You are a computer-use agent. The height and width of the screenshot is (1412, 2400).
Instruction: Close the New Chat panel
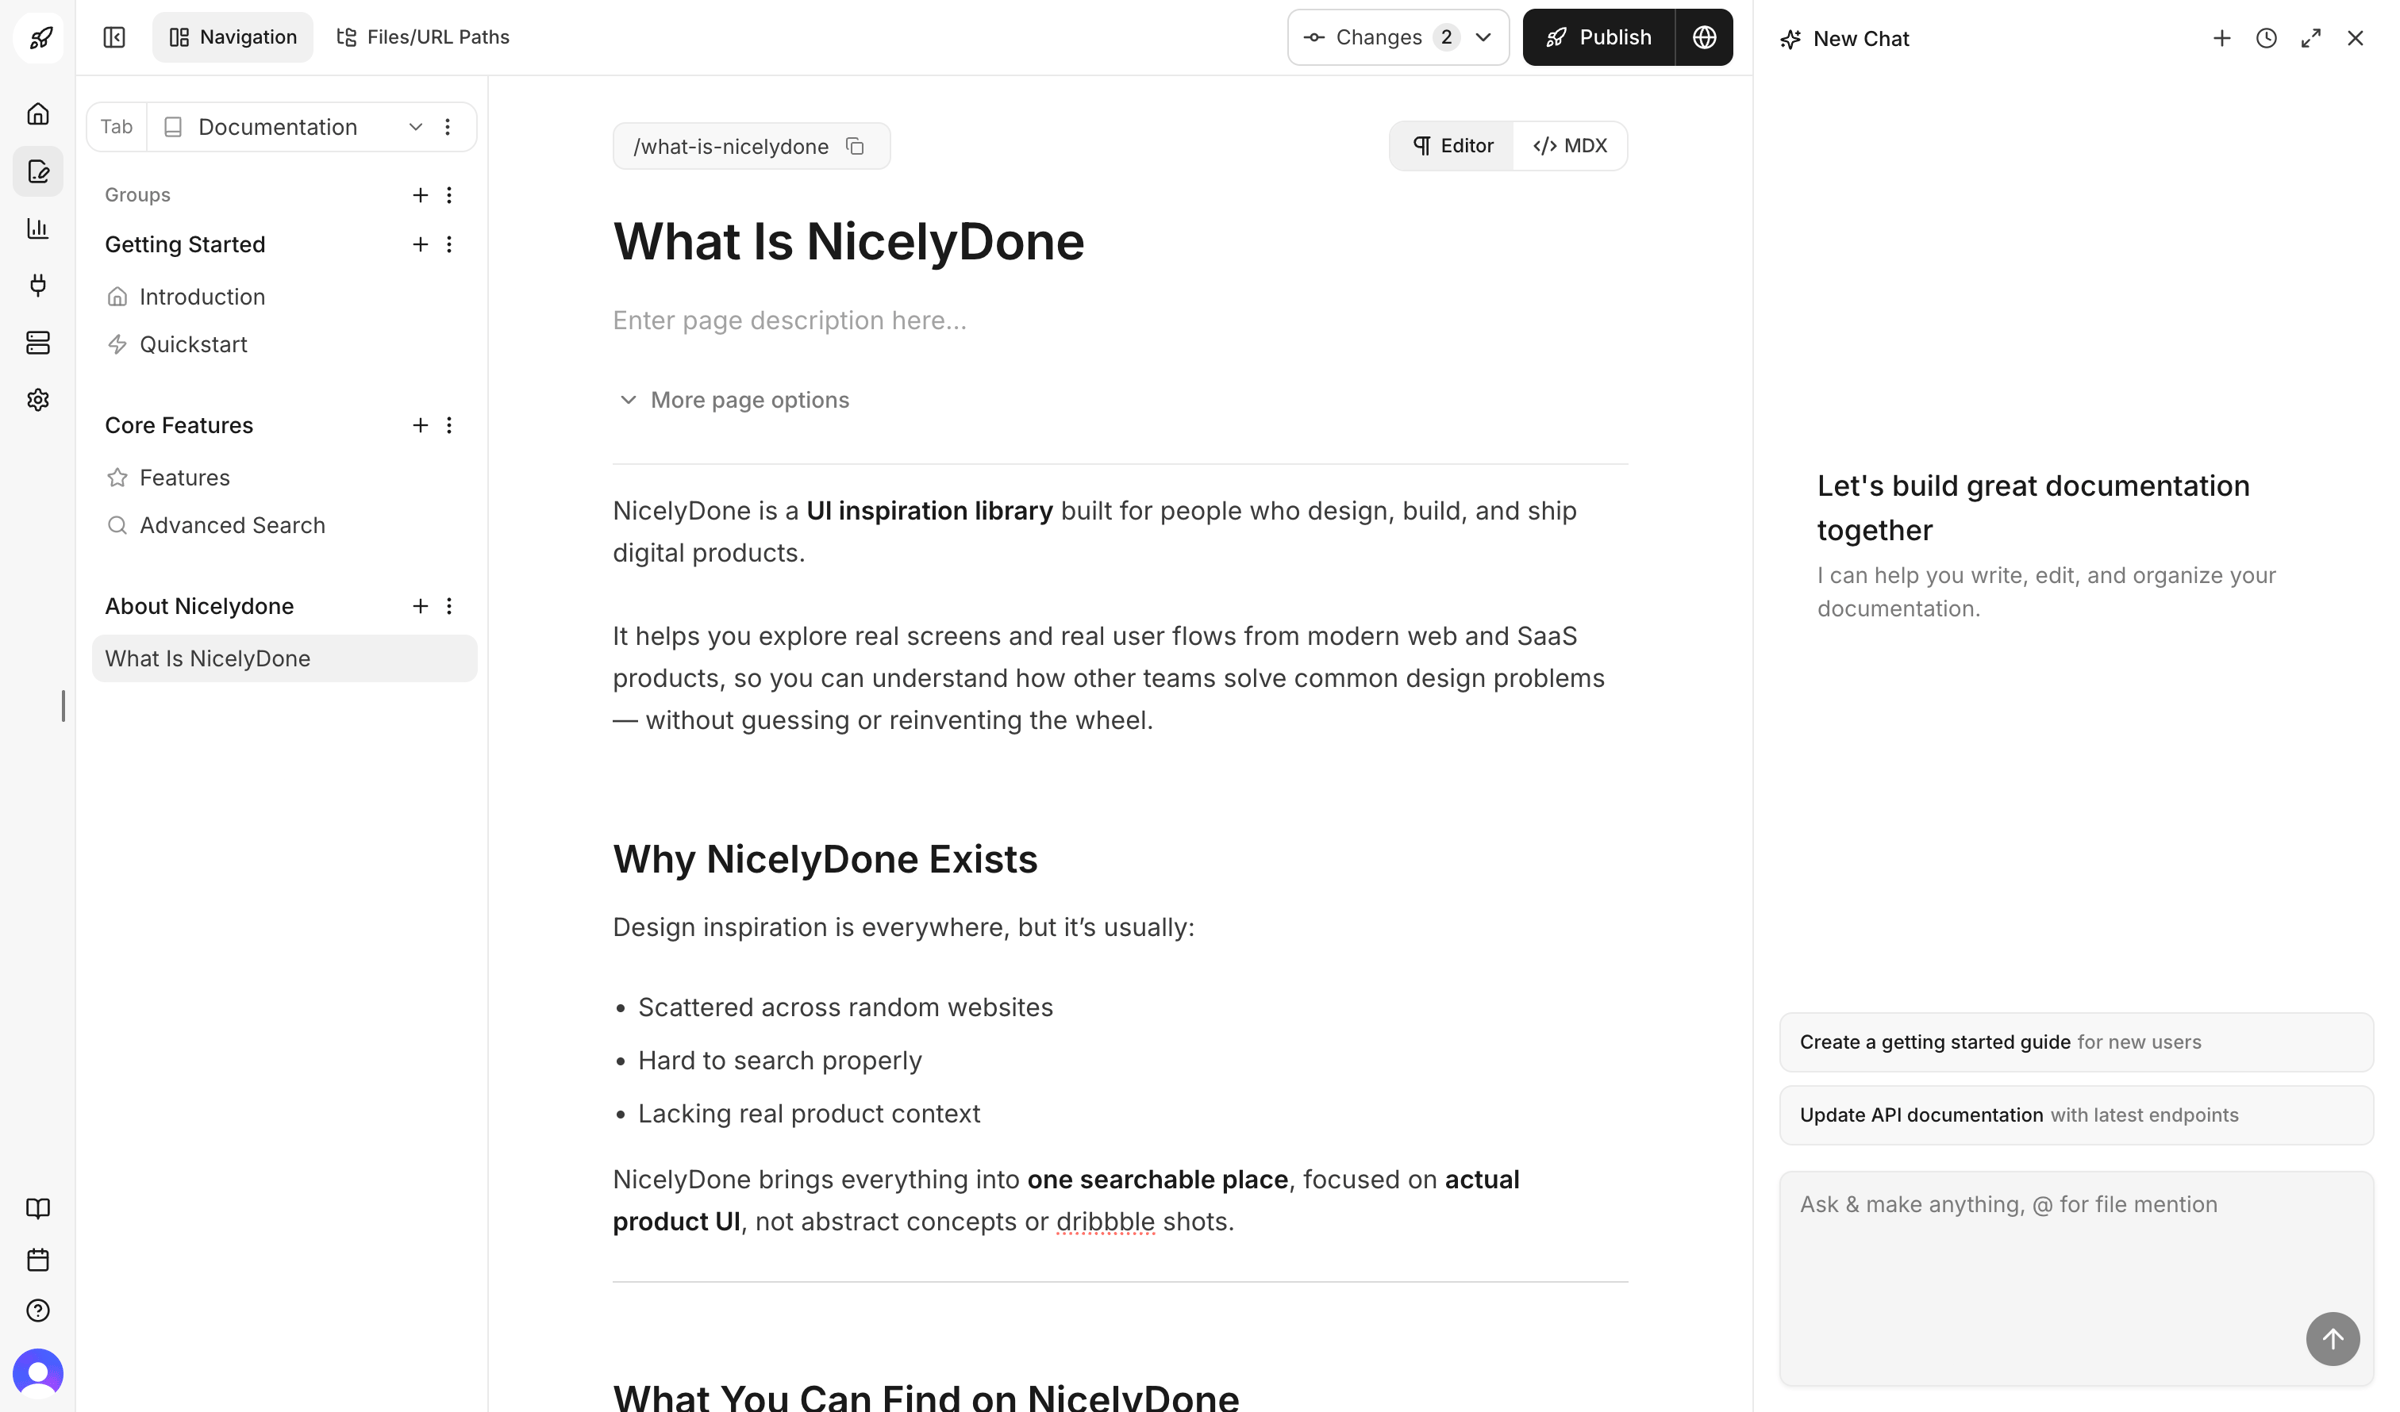(2355, 38)
